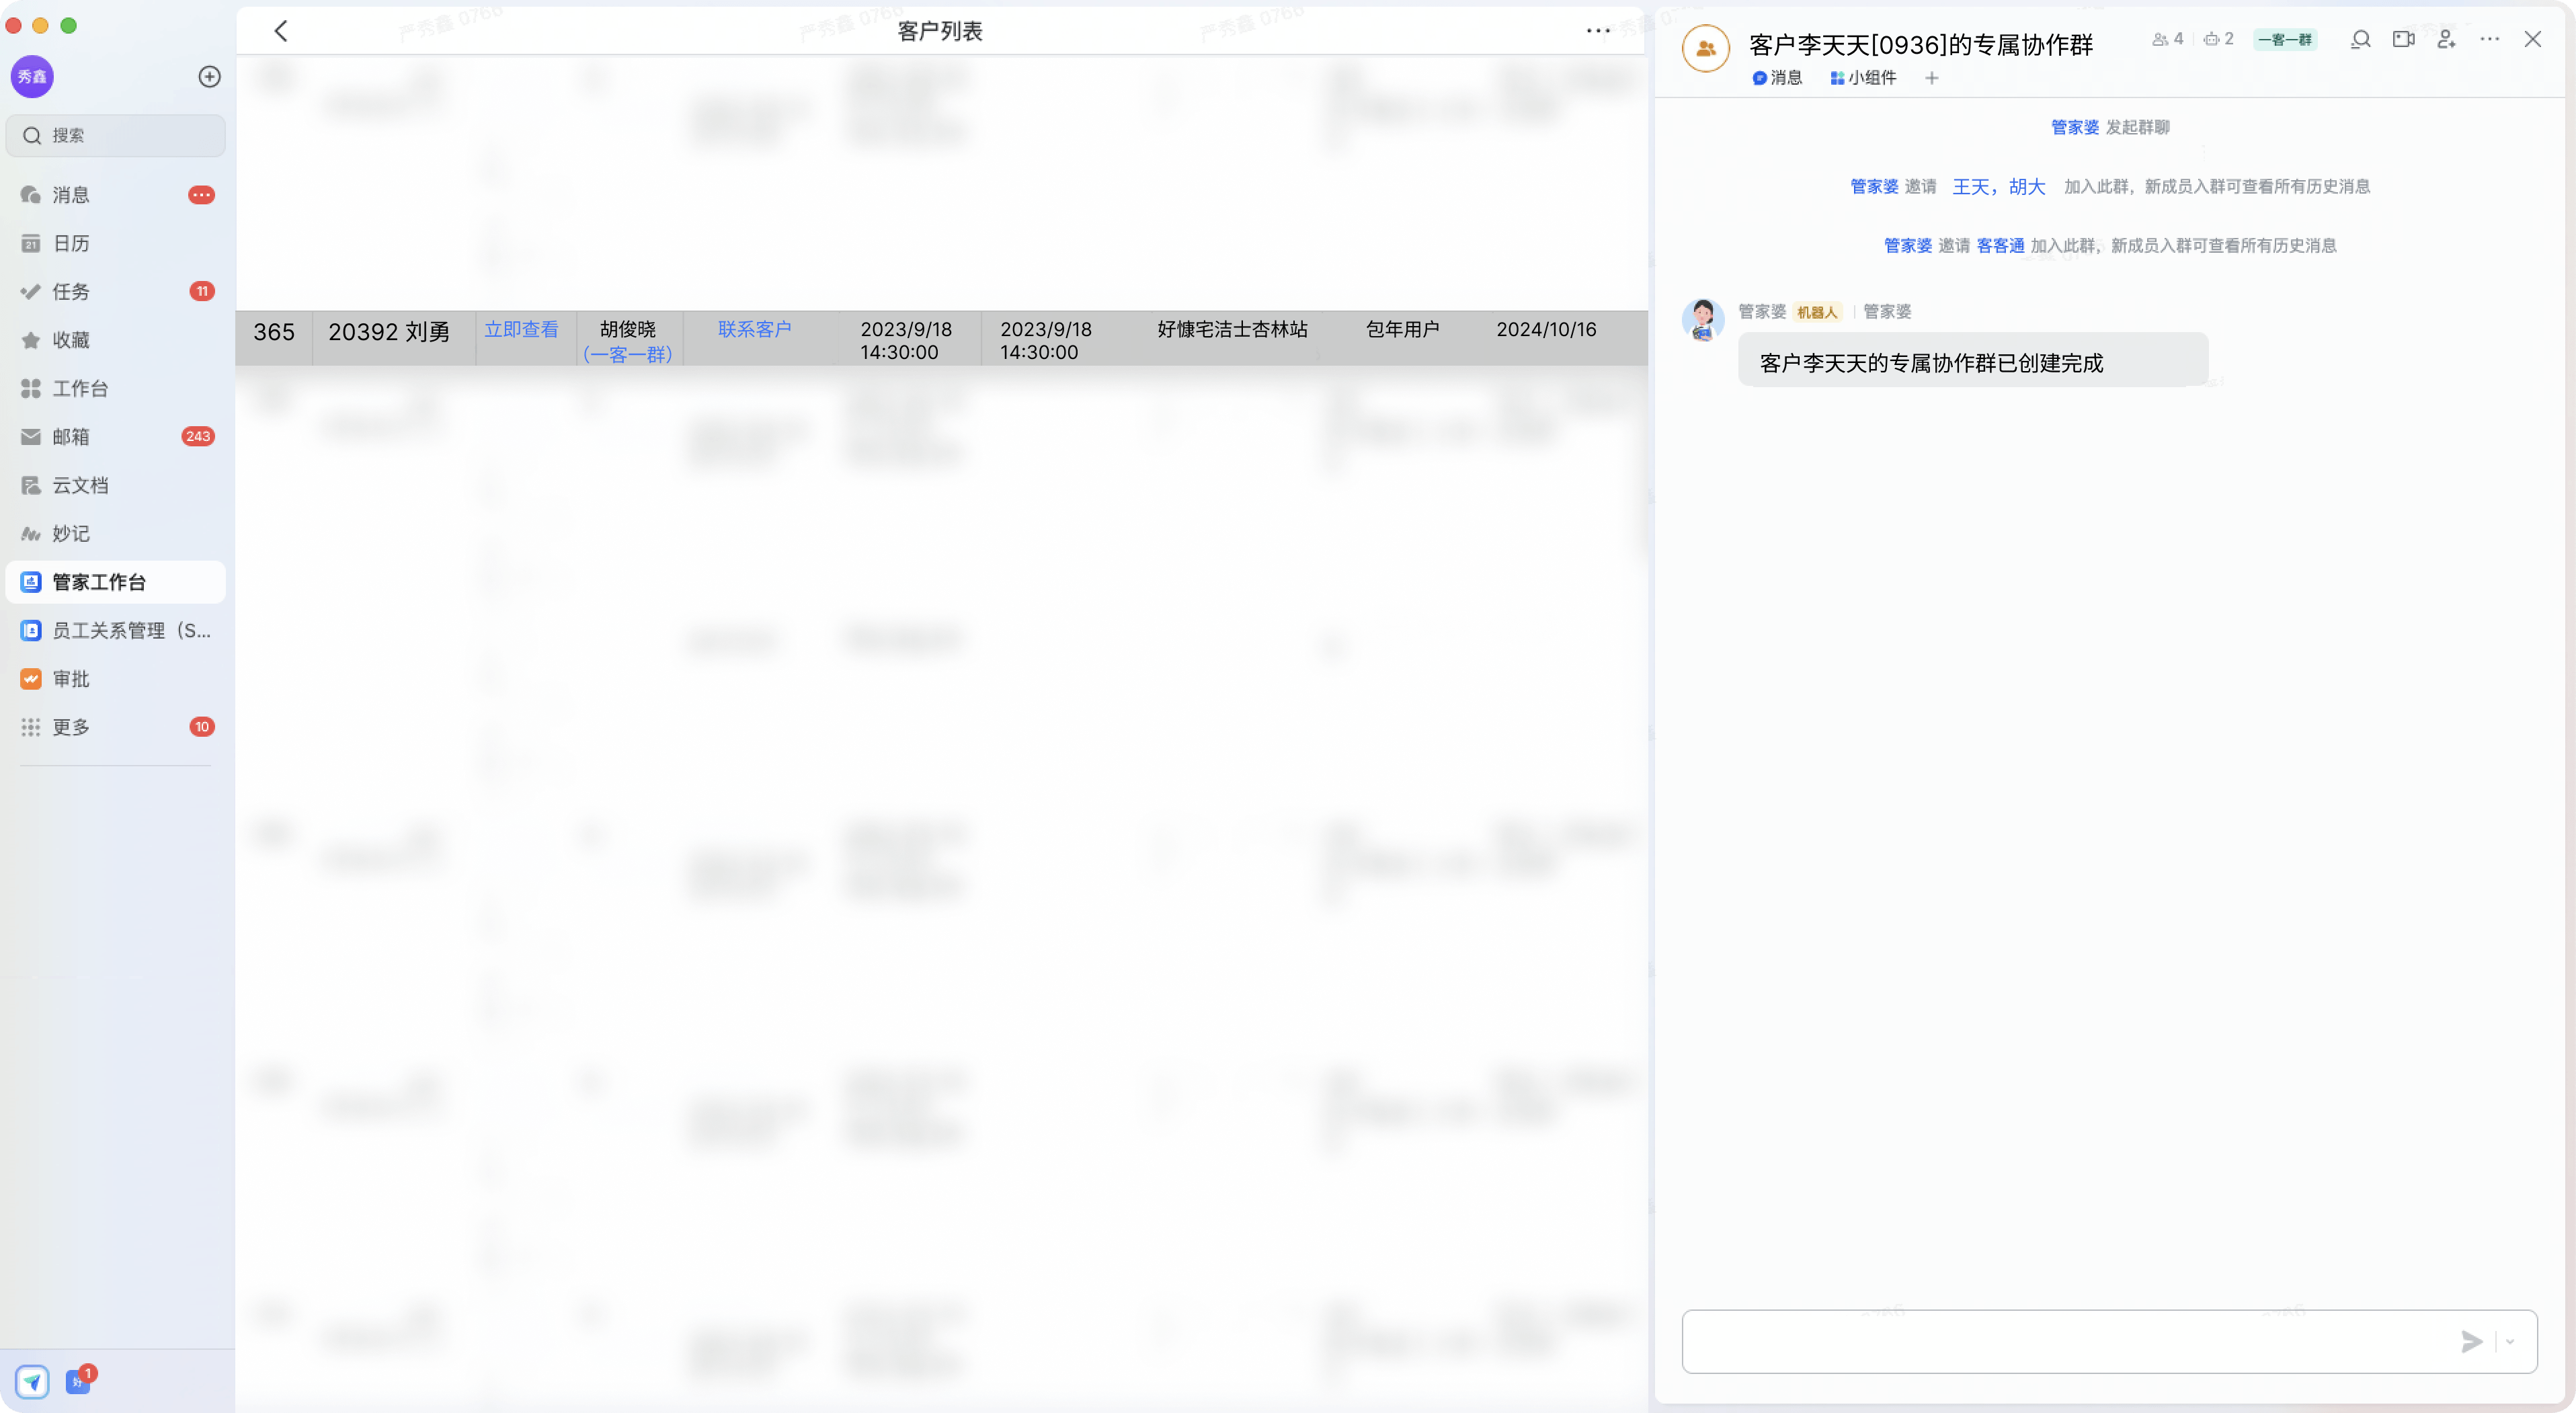Open the 云文档 sidebar item
Image resolution: width=2576 pixels, height=1413 pixels.
(x=80, y=485)
